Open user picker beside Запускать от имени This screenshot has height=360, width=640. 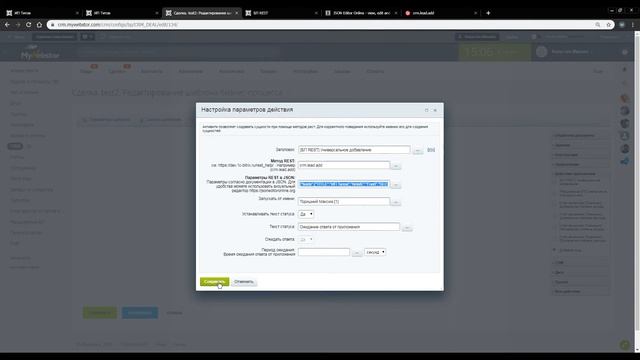(396, 202)
